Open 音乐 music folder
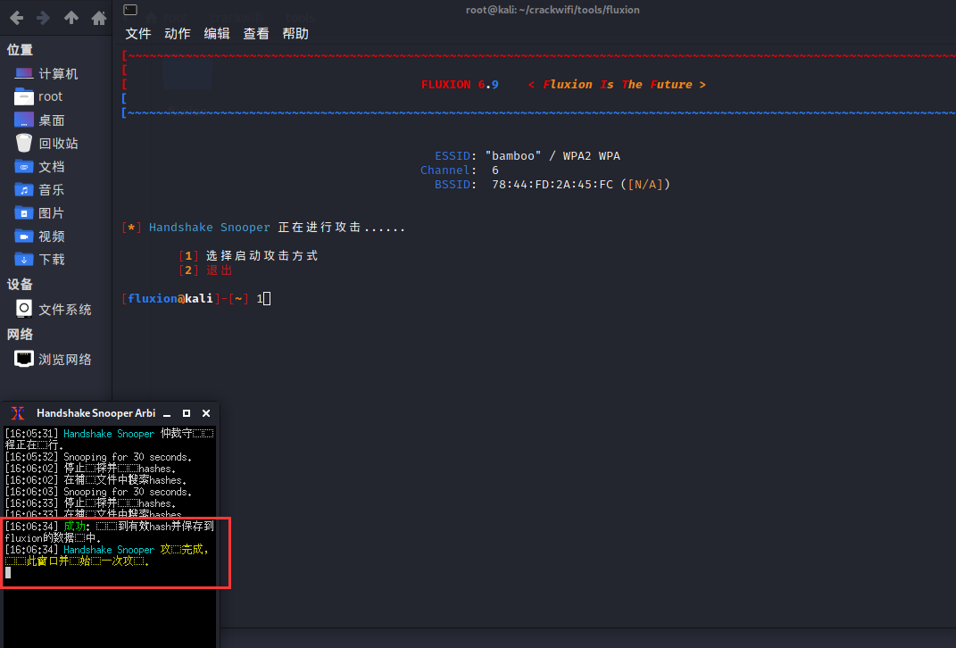This screenshot has height=649, width=956. point(40,190)
